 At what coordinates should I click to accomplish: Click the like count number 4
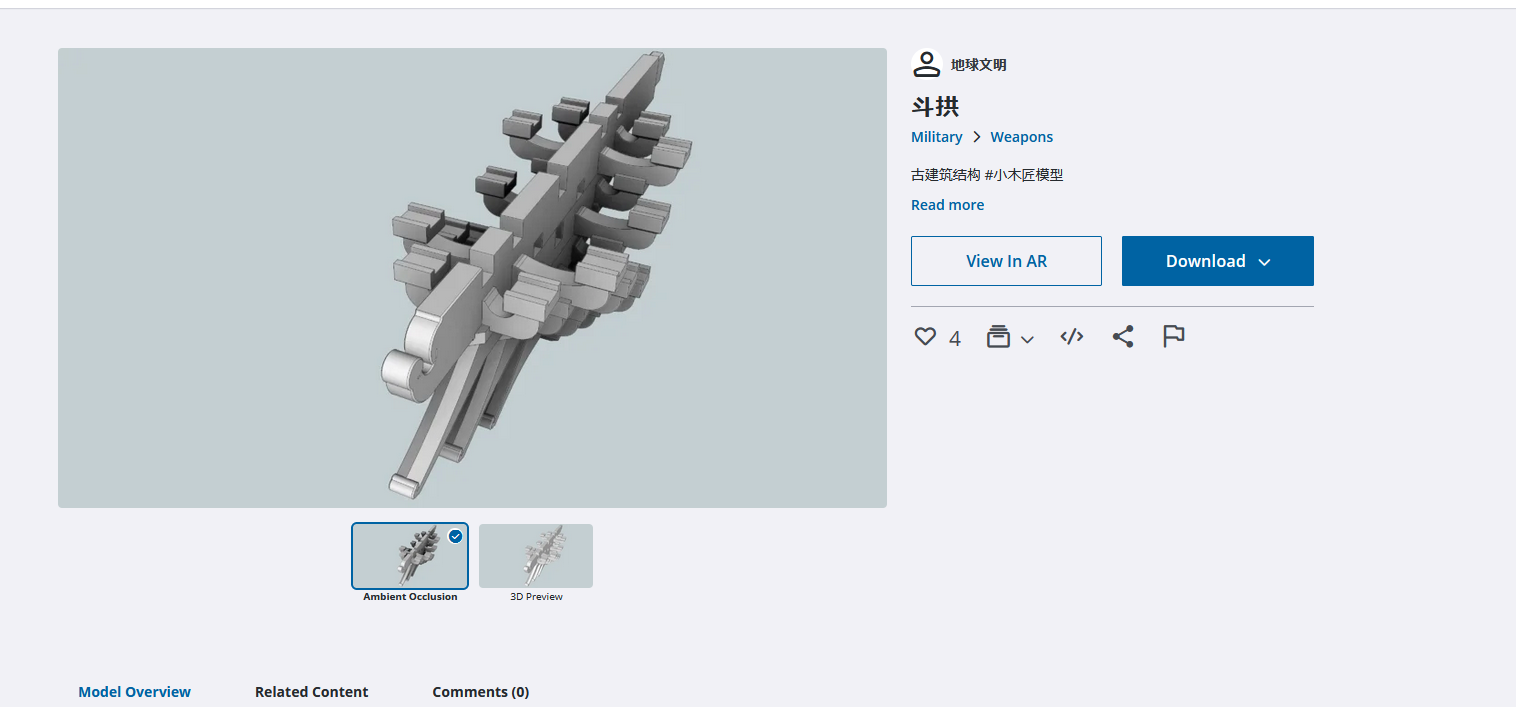coord(955,339)
